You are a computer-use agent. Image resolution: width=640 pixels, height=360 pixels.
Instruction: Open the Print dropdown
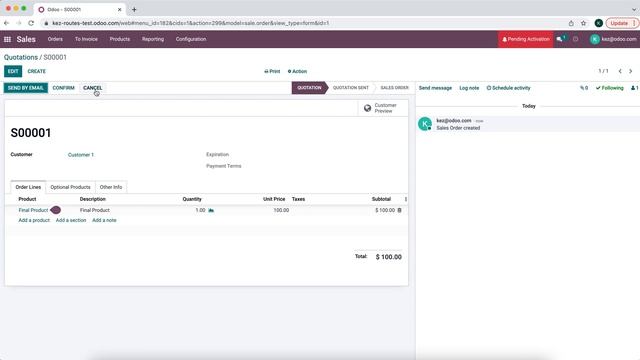272,71
